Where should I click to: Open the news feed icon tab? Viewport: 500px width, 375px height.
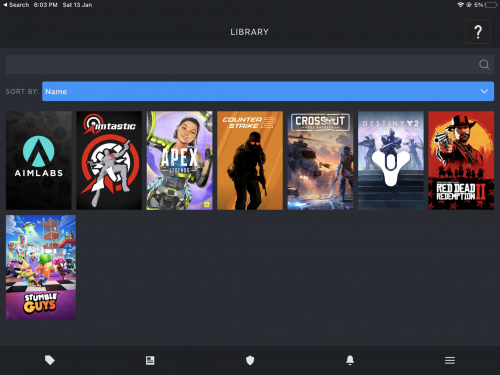(150, 360)
